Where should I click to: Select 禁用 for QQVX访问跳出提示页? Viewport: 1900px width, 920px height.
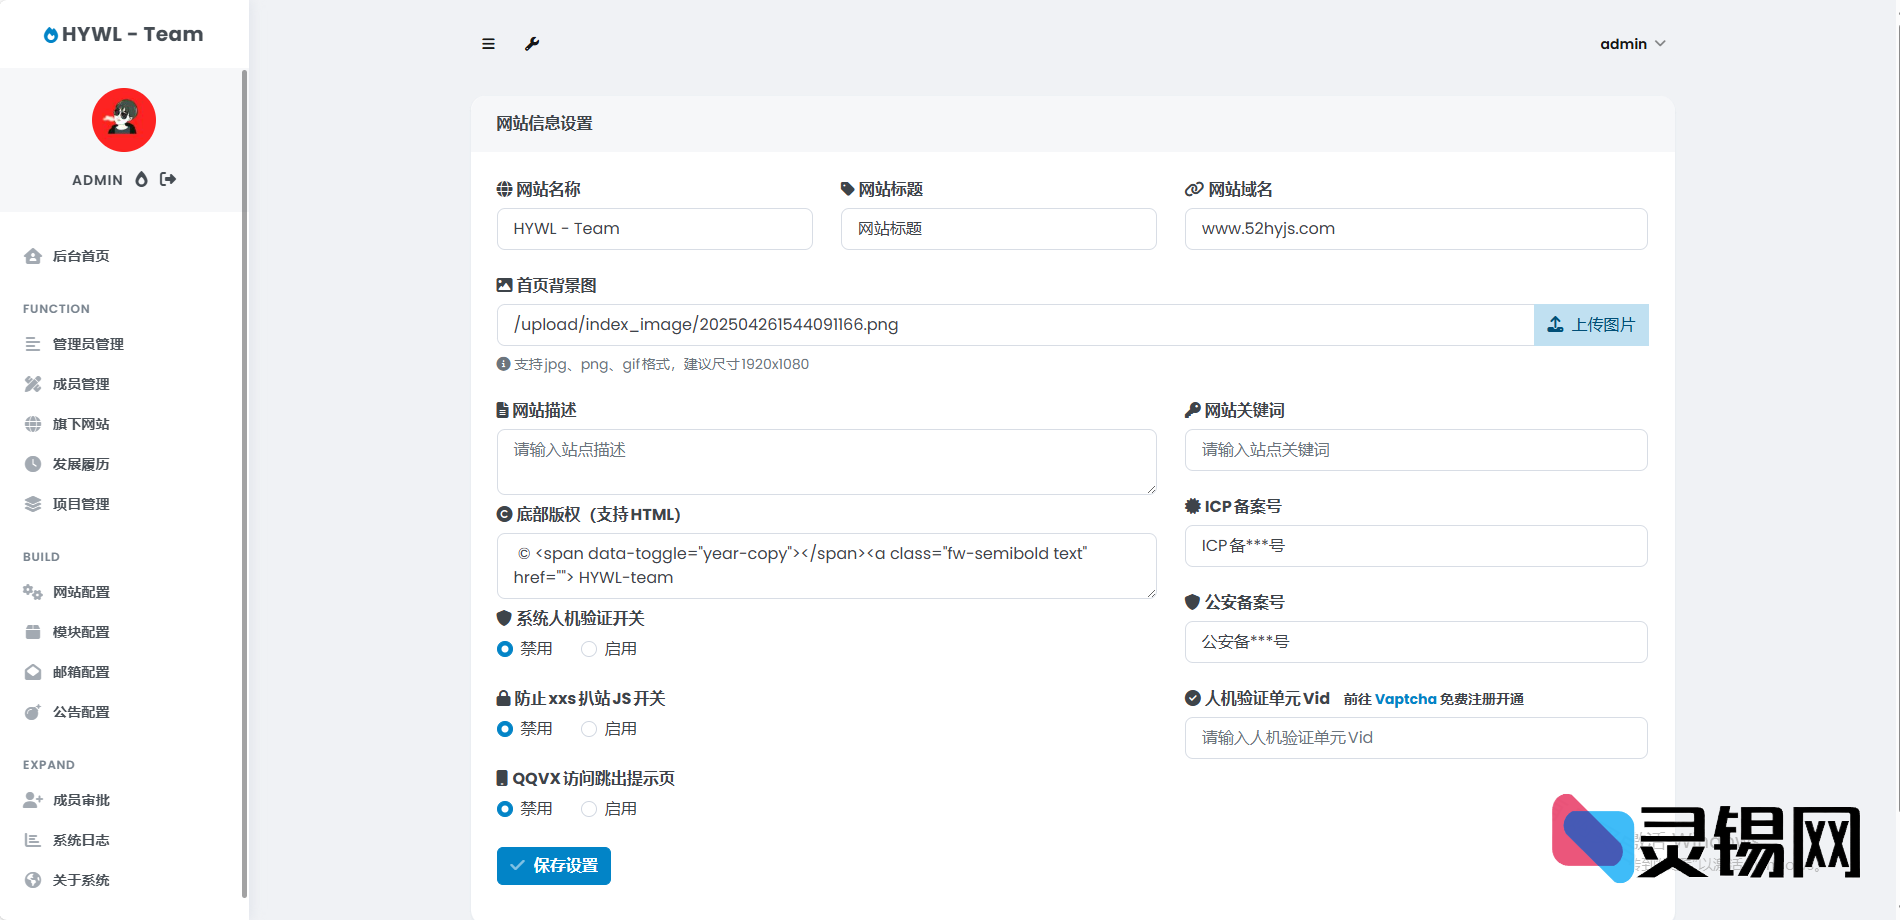coord(505,809)
